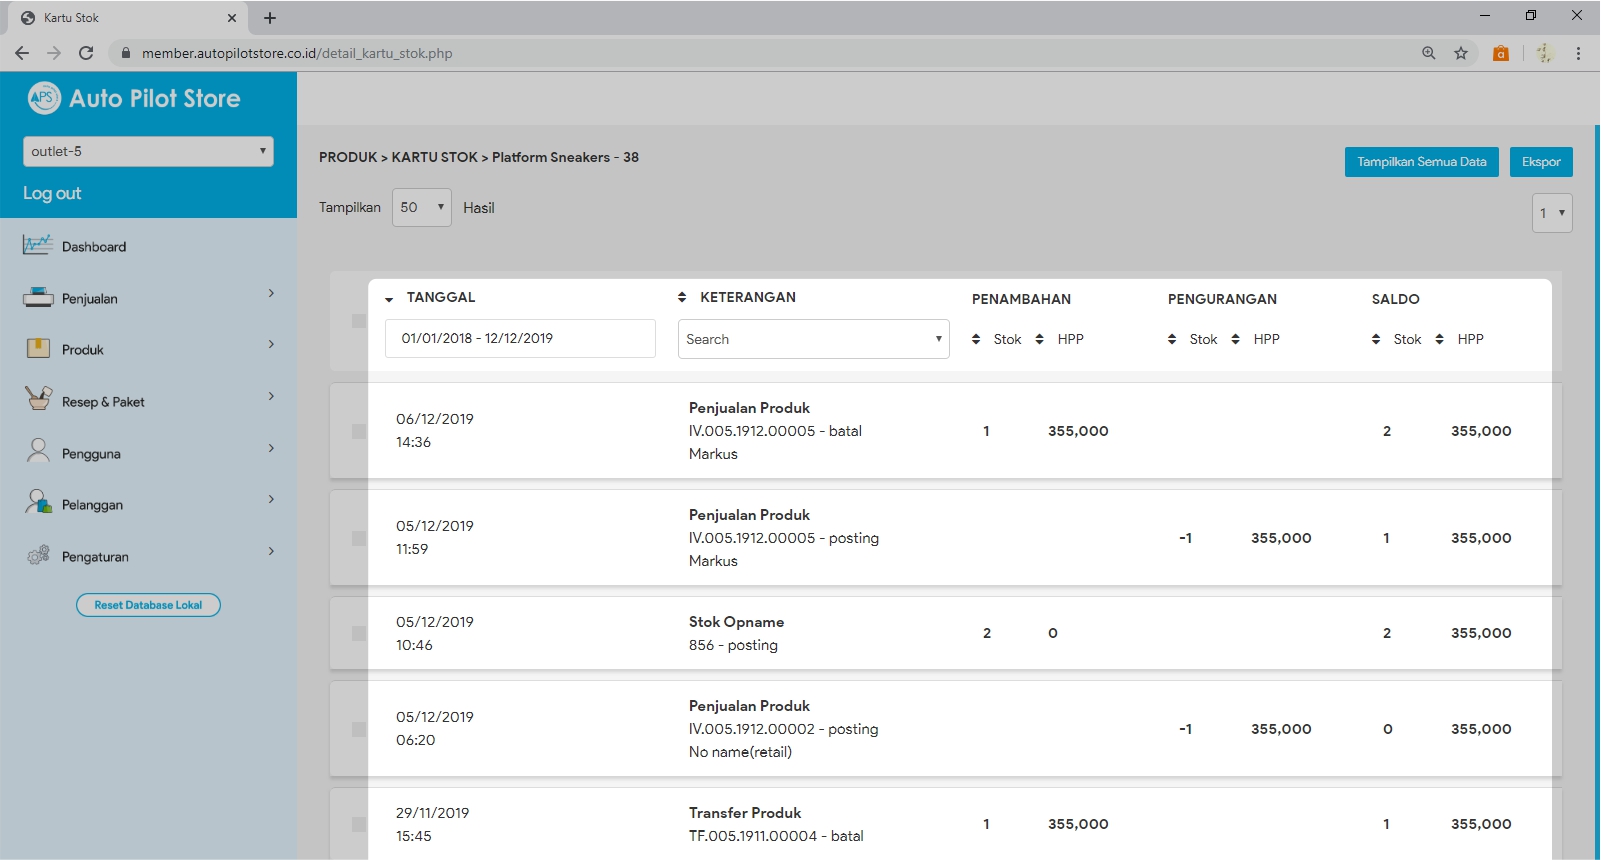
Task: Open the Keterangan Search dropdown
Action: pyautogui.click(x=813, y=339)
